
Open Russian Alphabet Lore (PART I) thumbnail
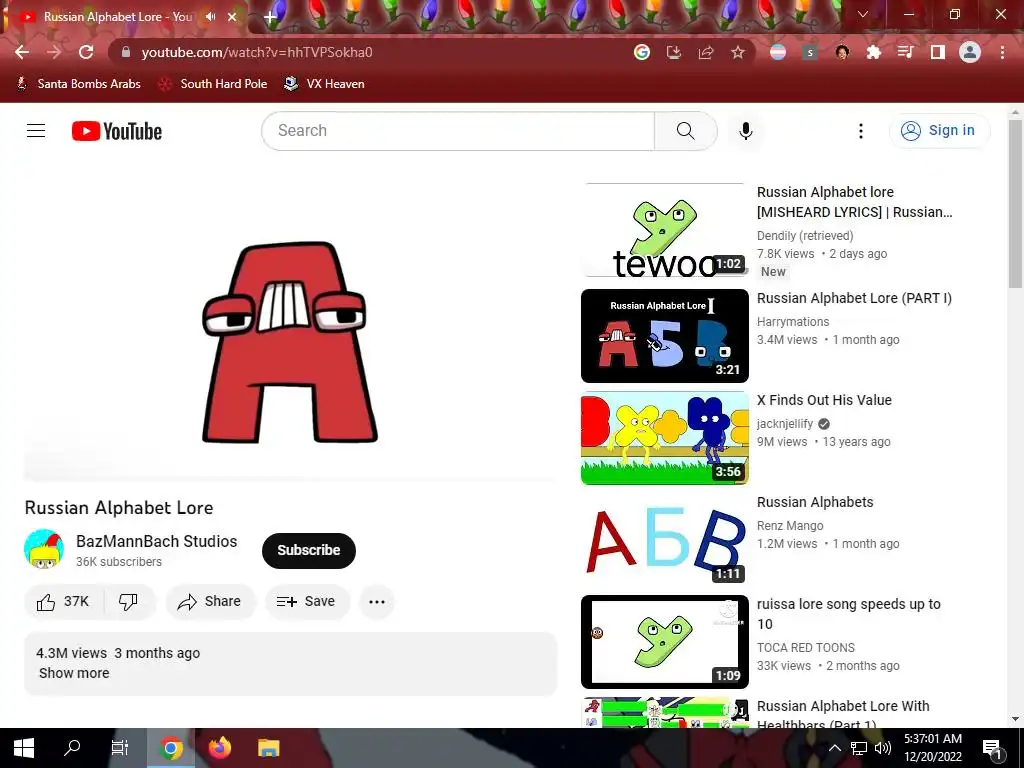pos(664,336)
